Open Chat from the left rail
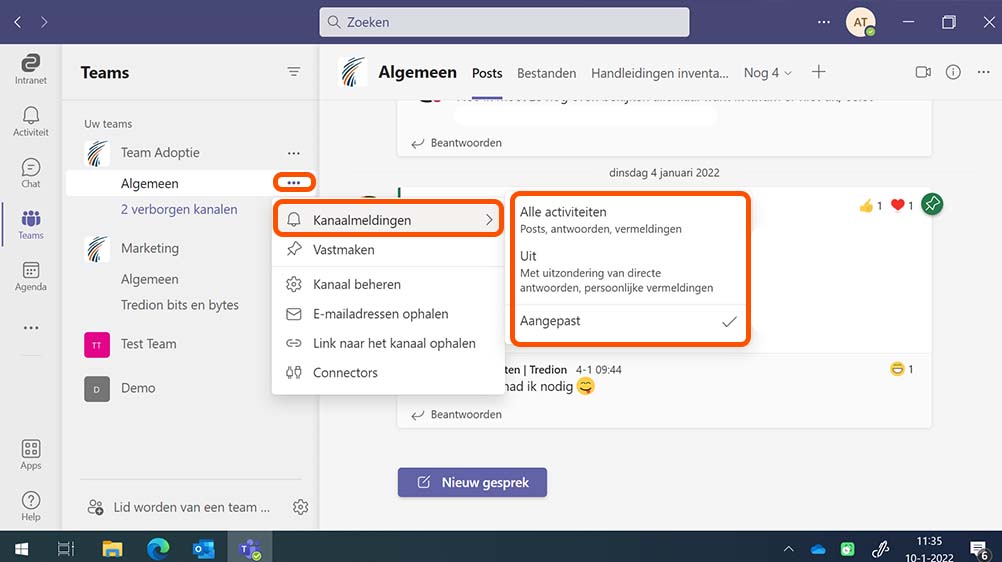Viewport: 1002px width, 562px height. (x=30, y=173)
